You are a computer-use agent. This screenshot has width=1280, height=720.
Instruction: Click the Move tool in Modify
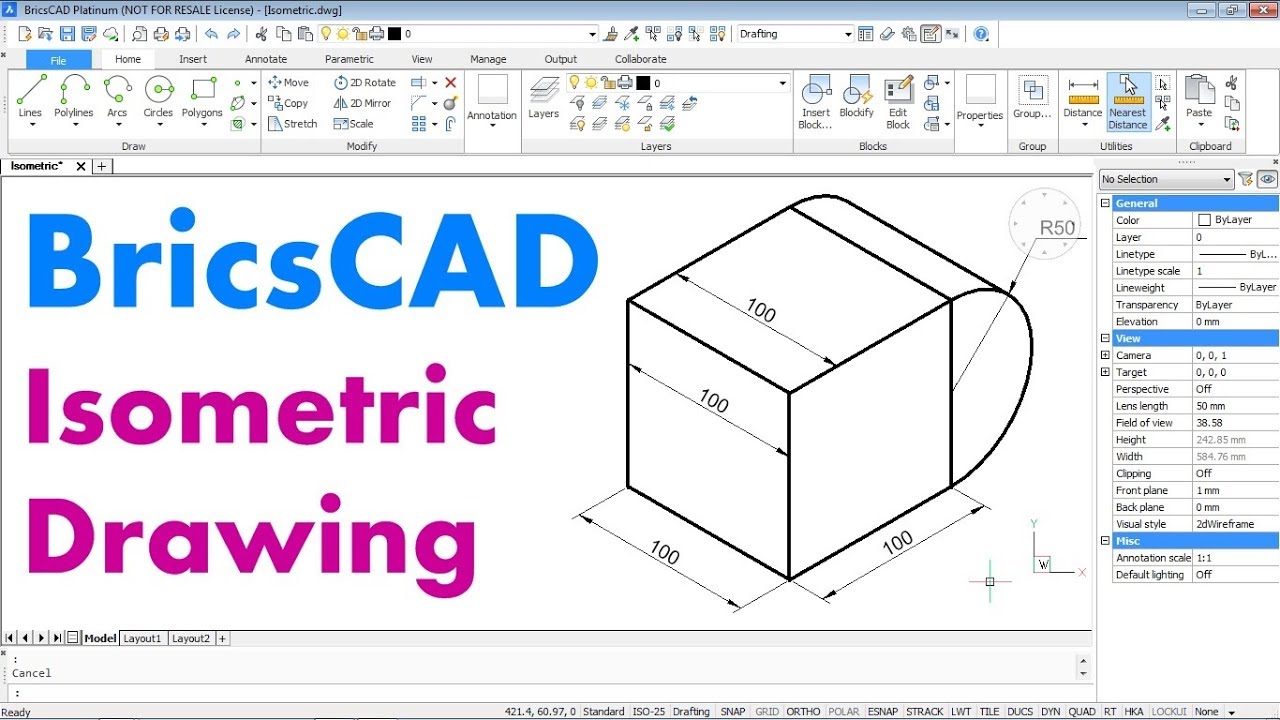pyautogui.click(x=289, y=83)
